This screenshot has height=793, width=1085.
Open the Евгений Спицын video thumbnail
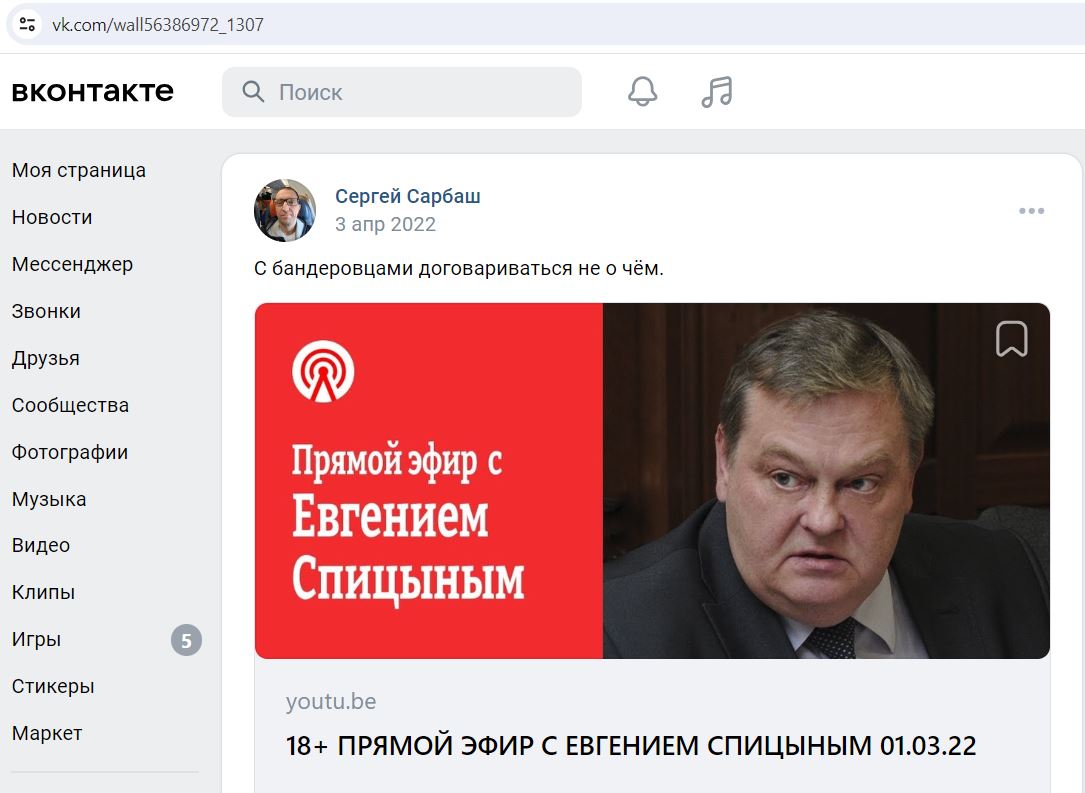coord(652,481)
